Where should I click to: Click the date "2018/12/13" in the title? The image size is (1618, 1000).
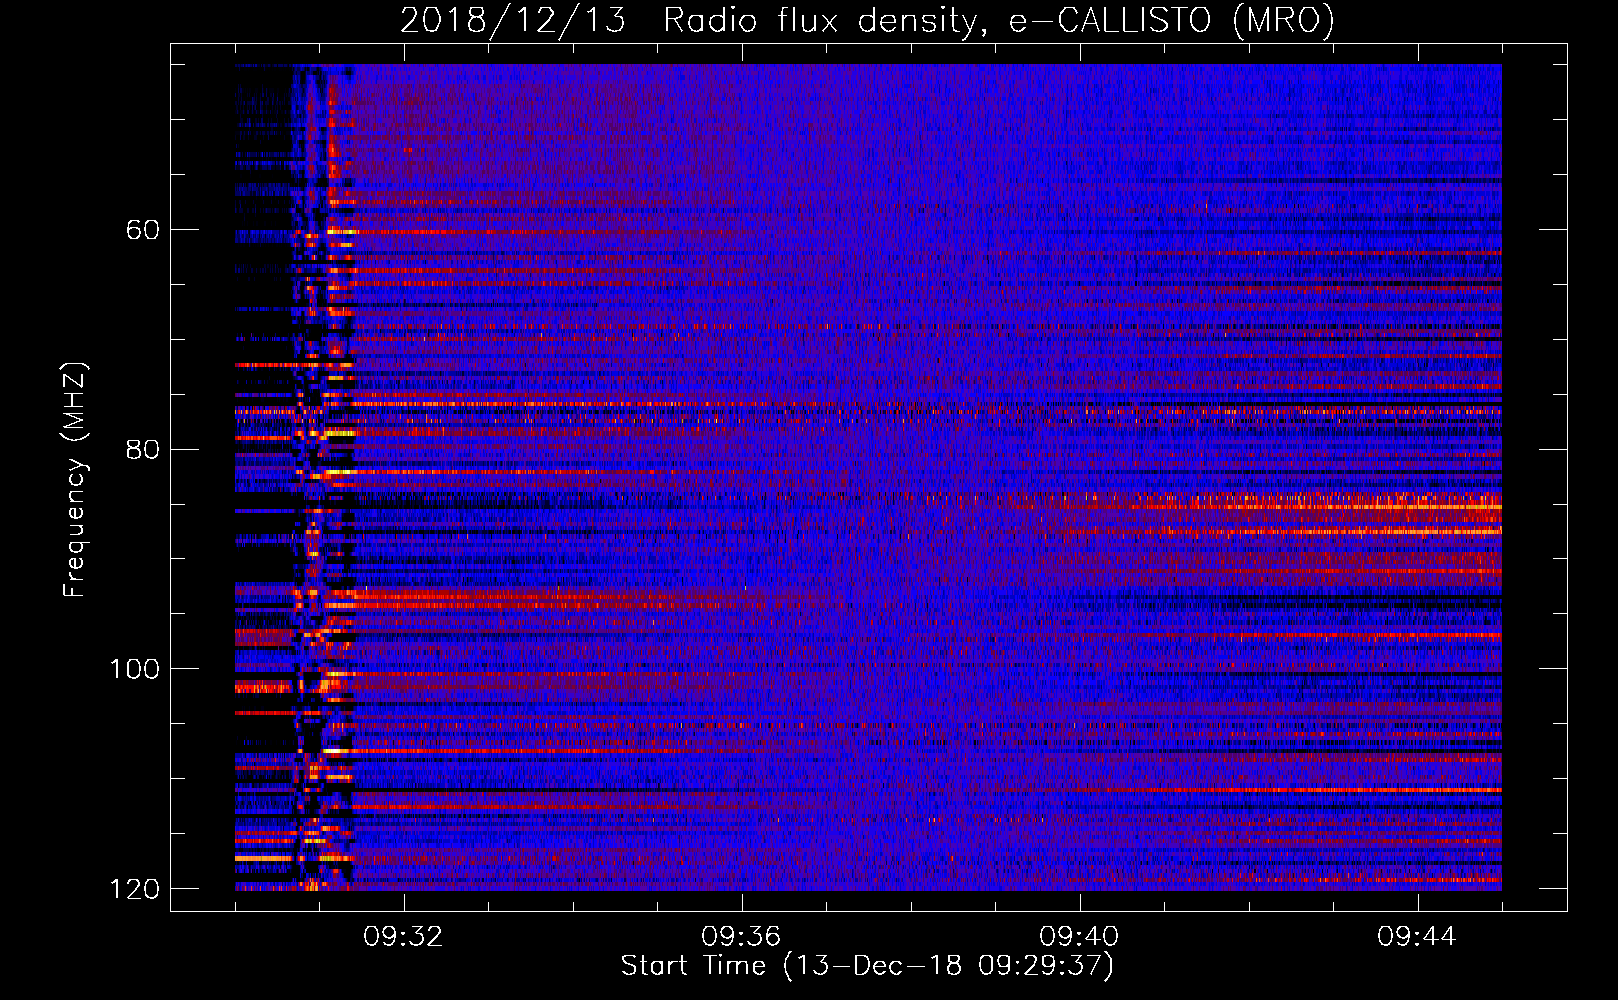[x=513, y=21]
